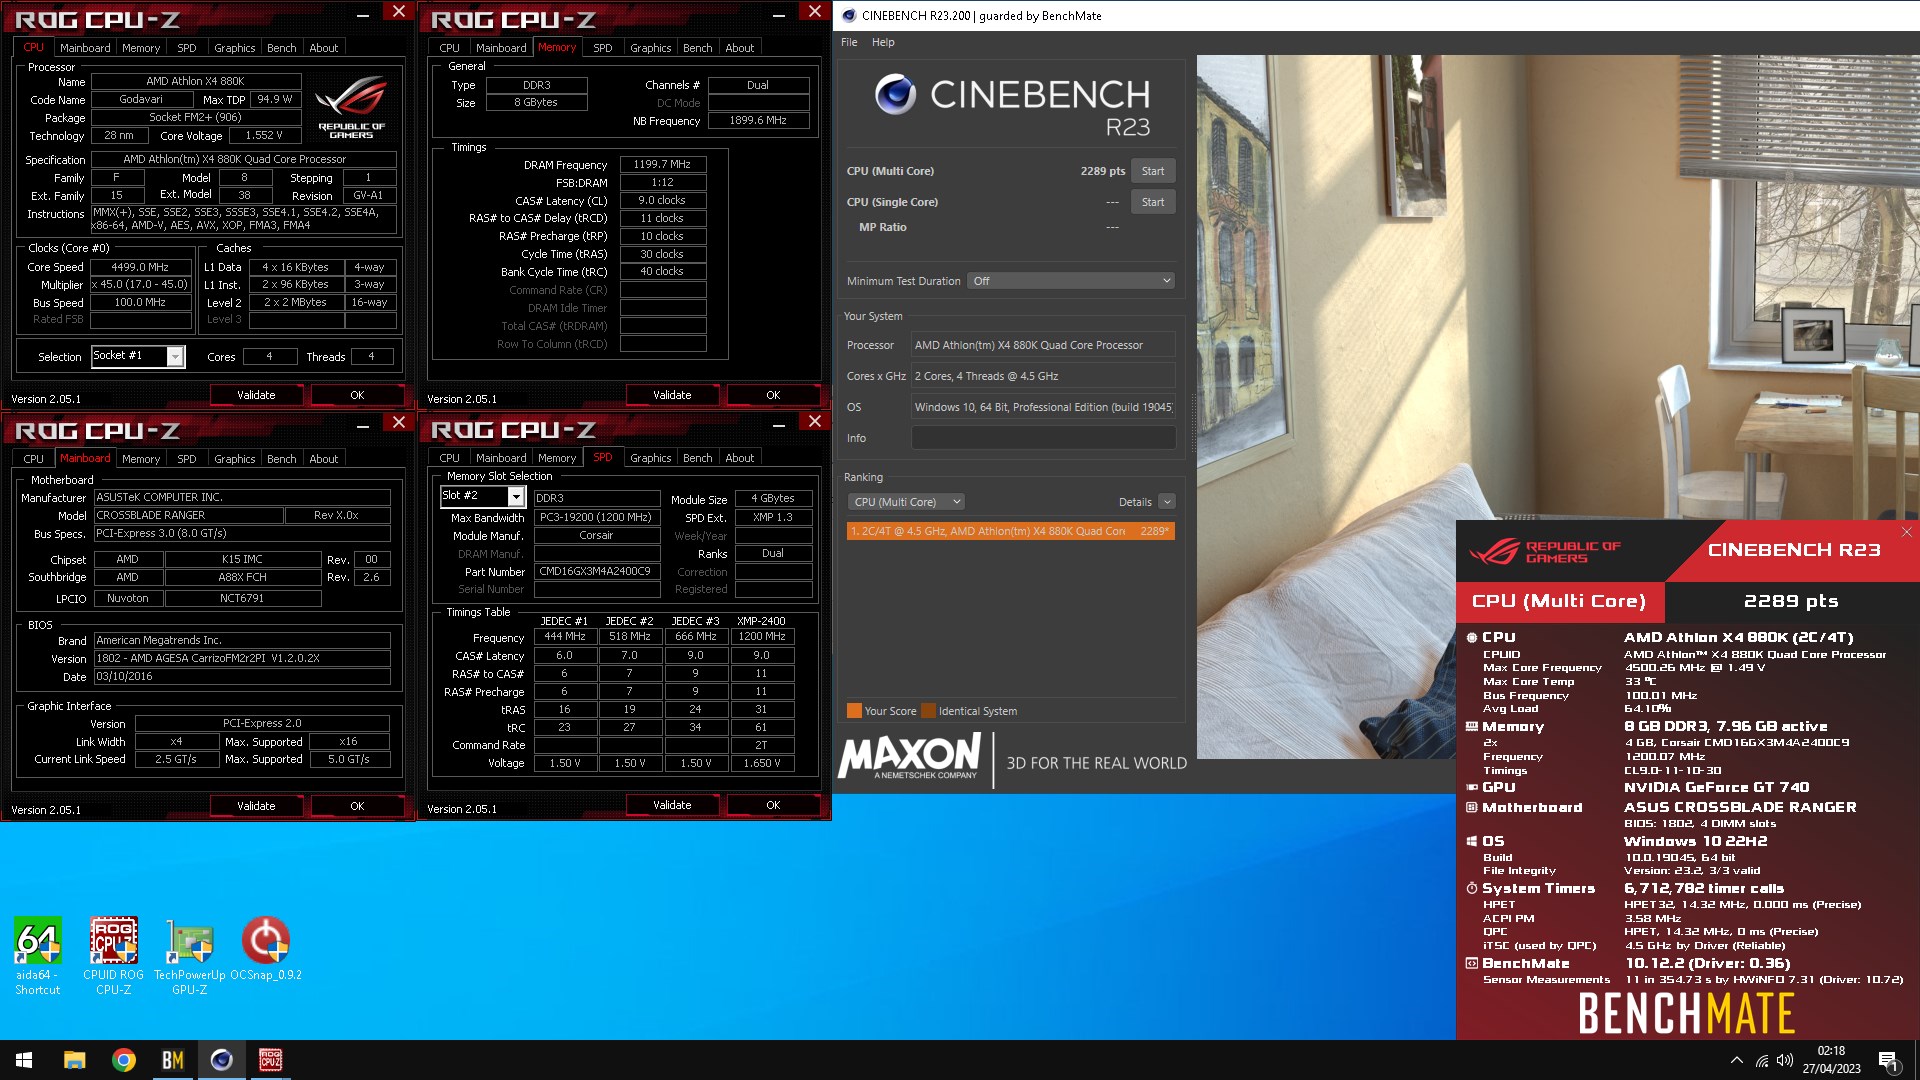The height and width of the screenshot is (1080, 1920).
Task: Click Identical System legend swatch
Action: [929, 711]
